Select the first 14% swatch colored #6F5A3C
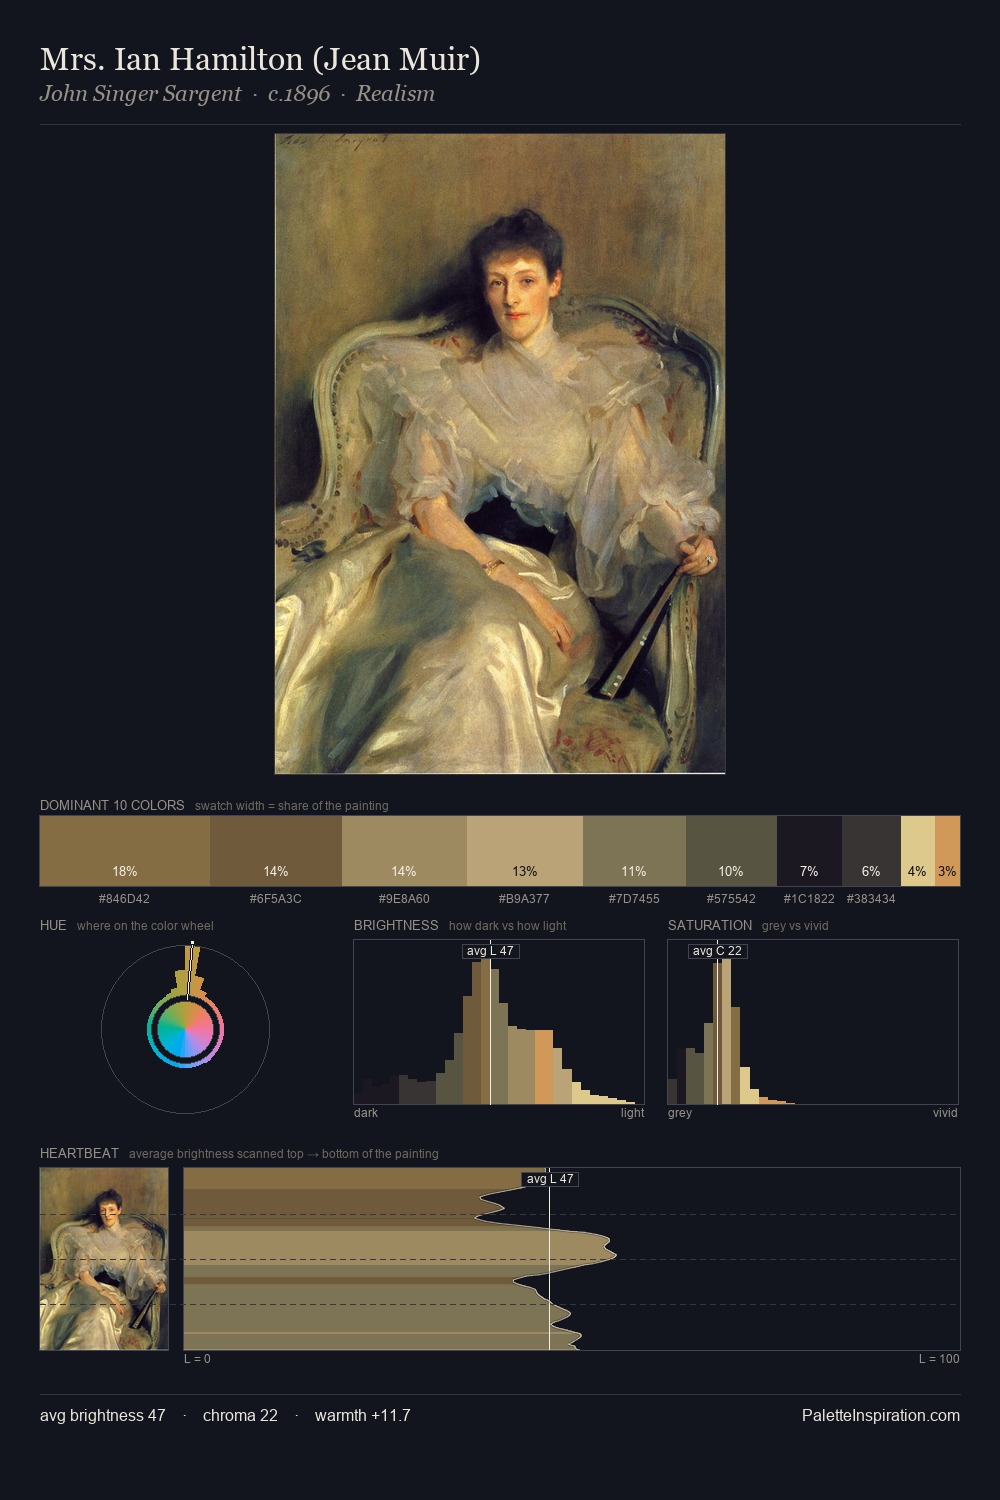The image size is (1000, 1500). pyautogui.click(x=276, y=851)
